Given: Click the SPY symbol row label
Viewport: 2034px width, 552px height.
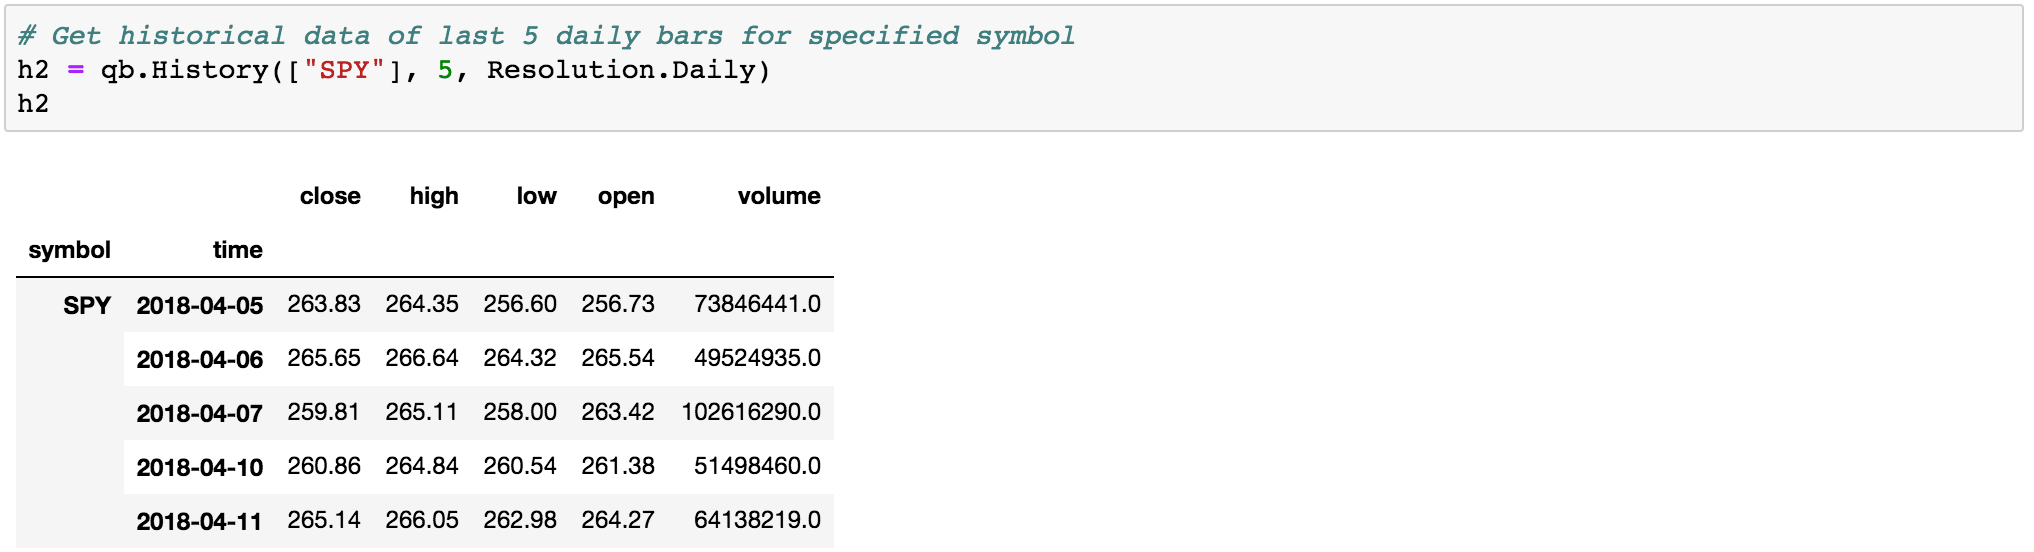Looking at the screenshot, I should tap(87, 305).
